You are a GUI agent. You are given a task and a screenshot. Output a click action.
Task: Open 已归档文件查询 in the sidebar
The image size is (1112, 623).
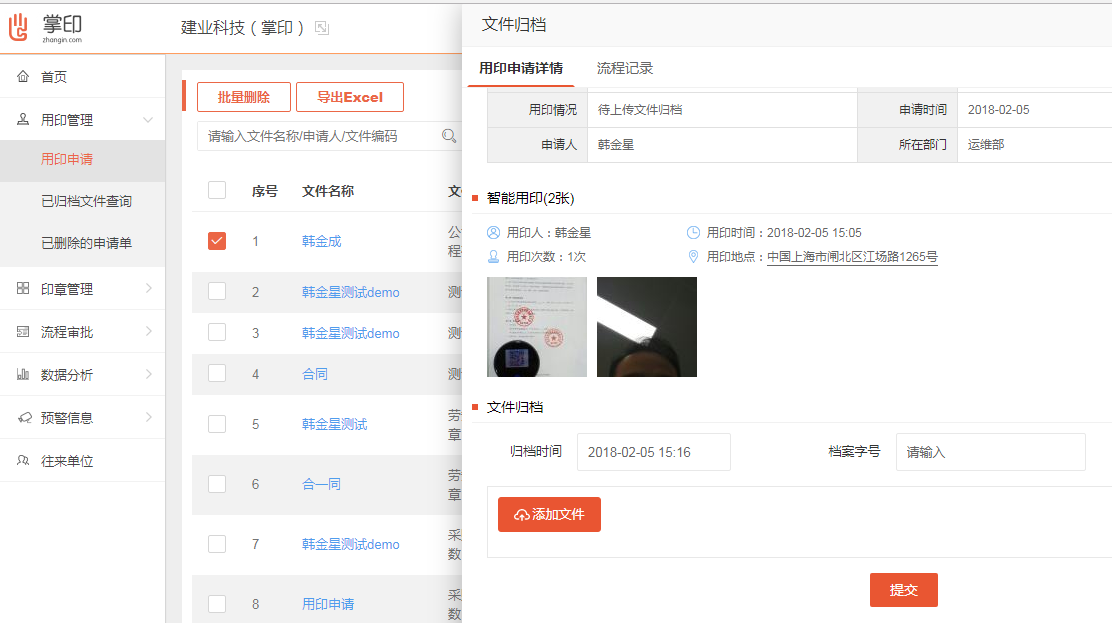tap(86, 201)
